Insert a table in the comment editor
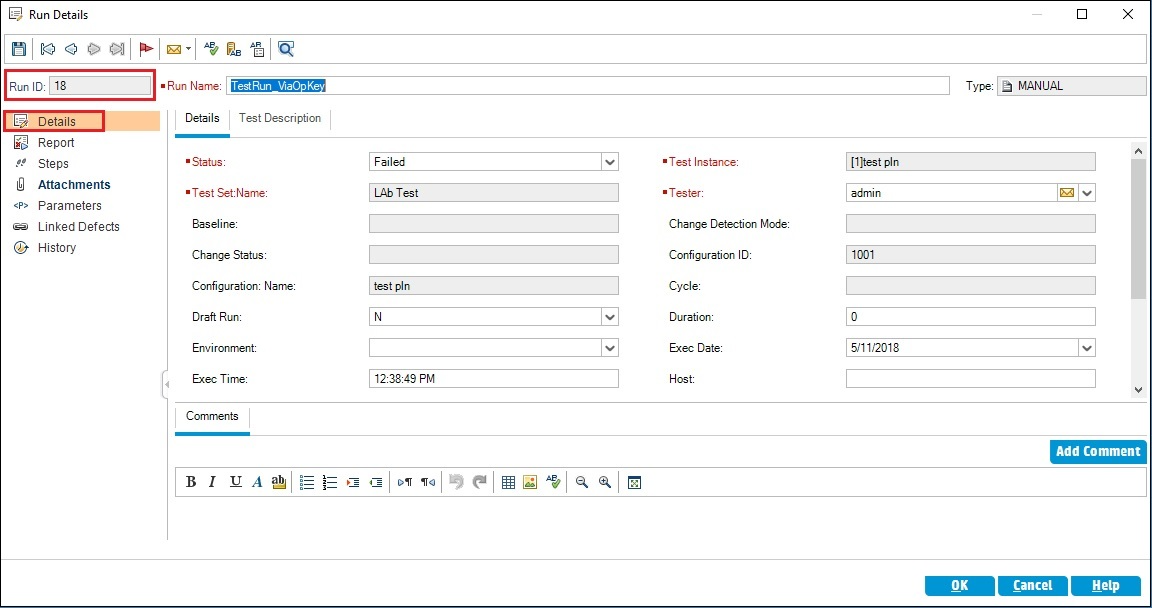The image size is (1152, 608). pyautogui.click(x=508, y=482)
